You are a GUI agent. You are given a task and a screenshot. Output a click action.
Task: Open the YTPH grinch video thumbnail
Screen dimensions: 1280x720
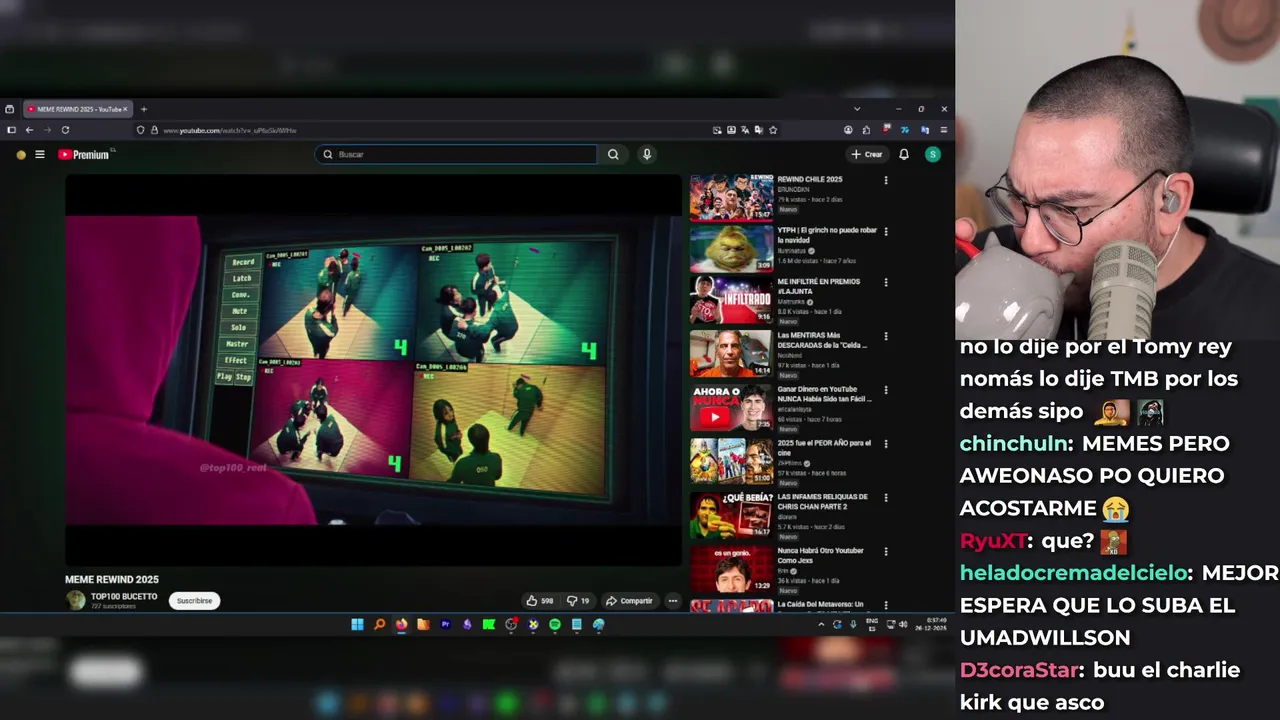pyautogui.click(x=732, y=248)
